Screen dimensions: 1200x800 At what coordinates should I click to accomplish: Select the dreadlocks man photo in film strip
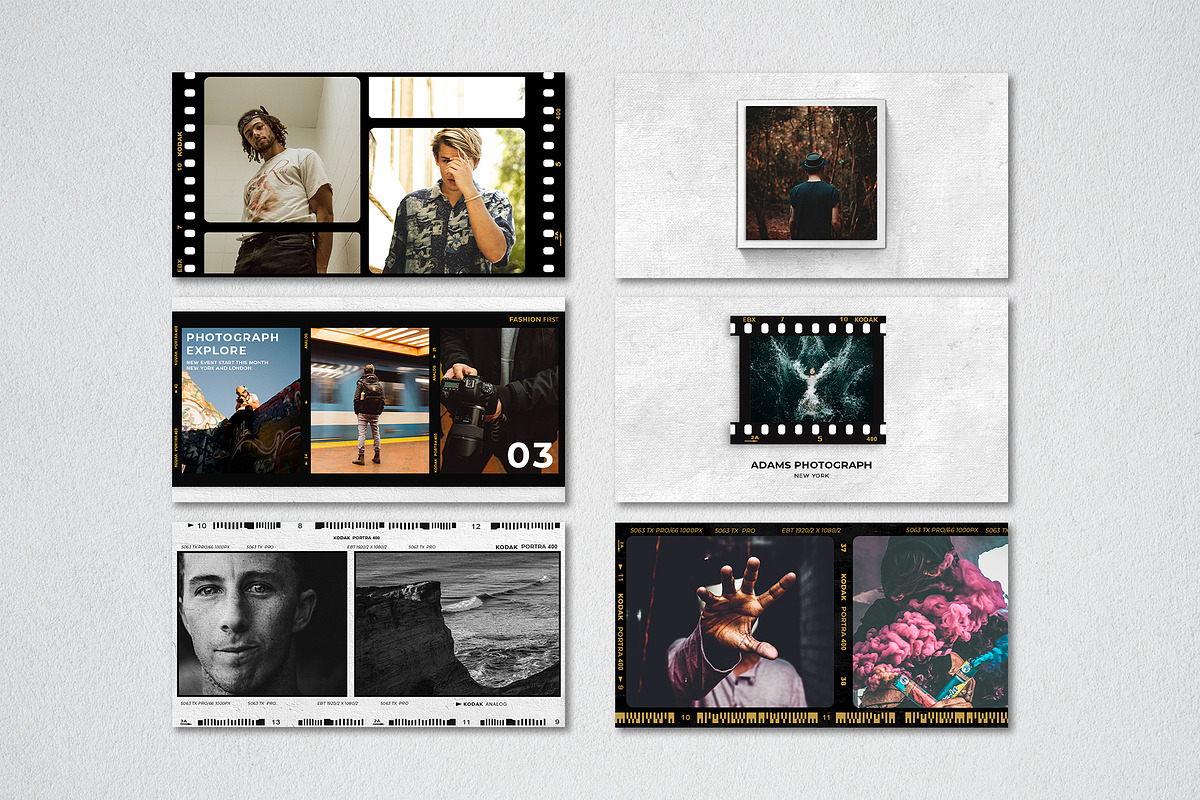[x=282, y=150]
